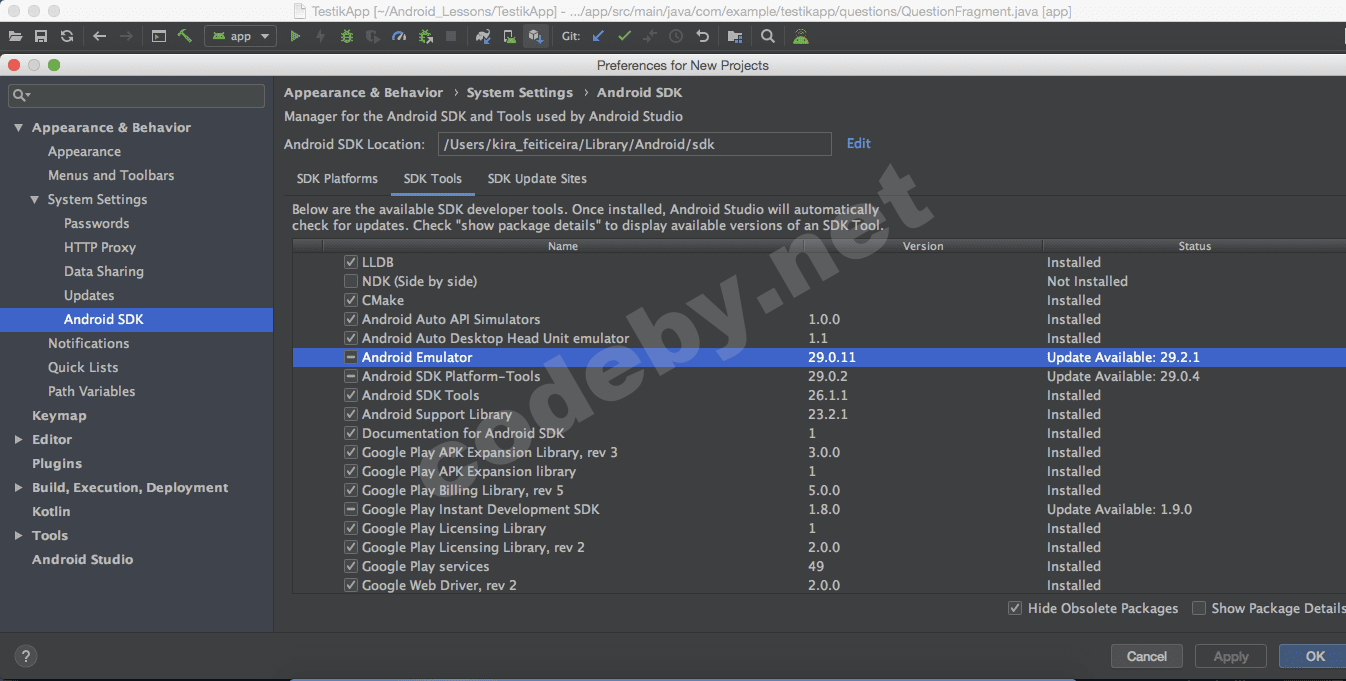Click the Cancel button
This screenshot has width=1346, height=681.
(x=1147, y=656)
